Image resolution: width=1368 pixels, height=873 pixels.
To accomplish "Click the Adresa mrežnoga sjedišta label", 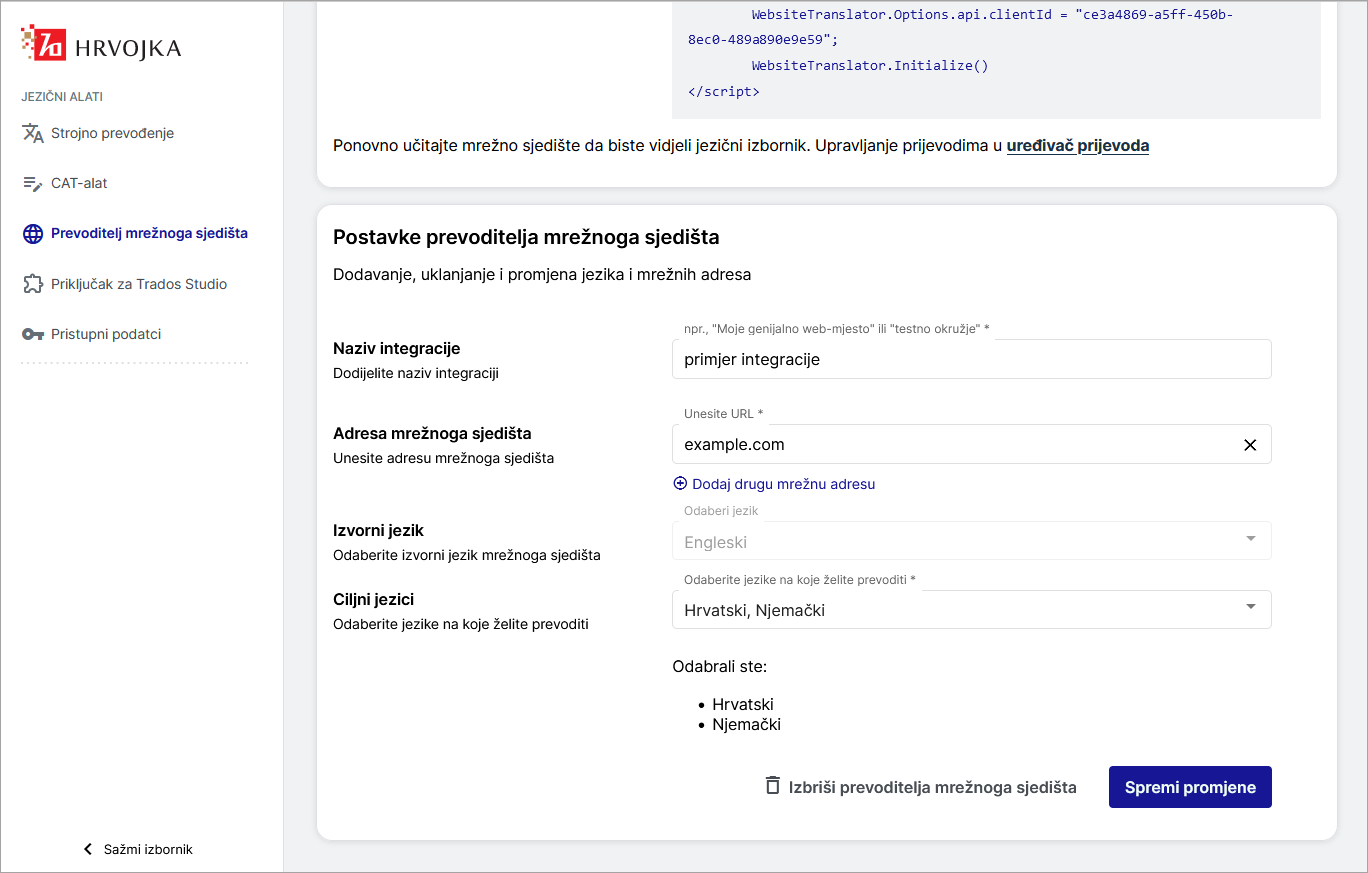I will [432, 433].
